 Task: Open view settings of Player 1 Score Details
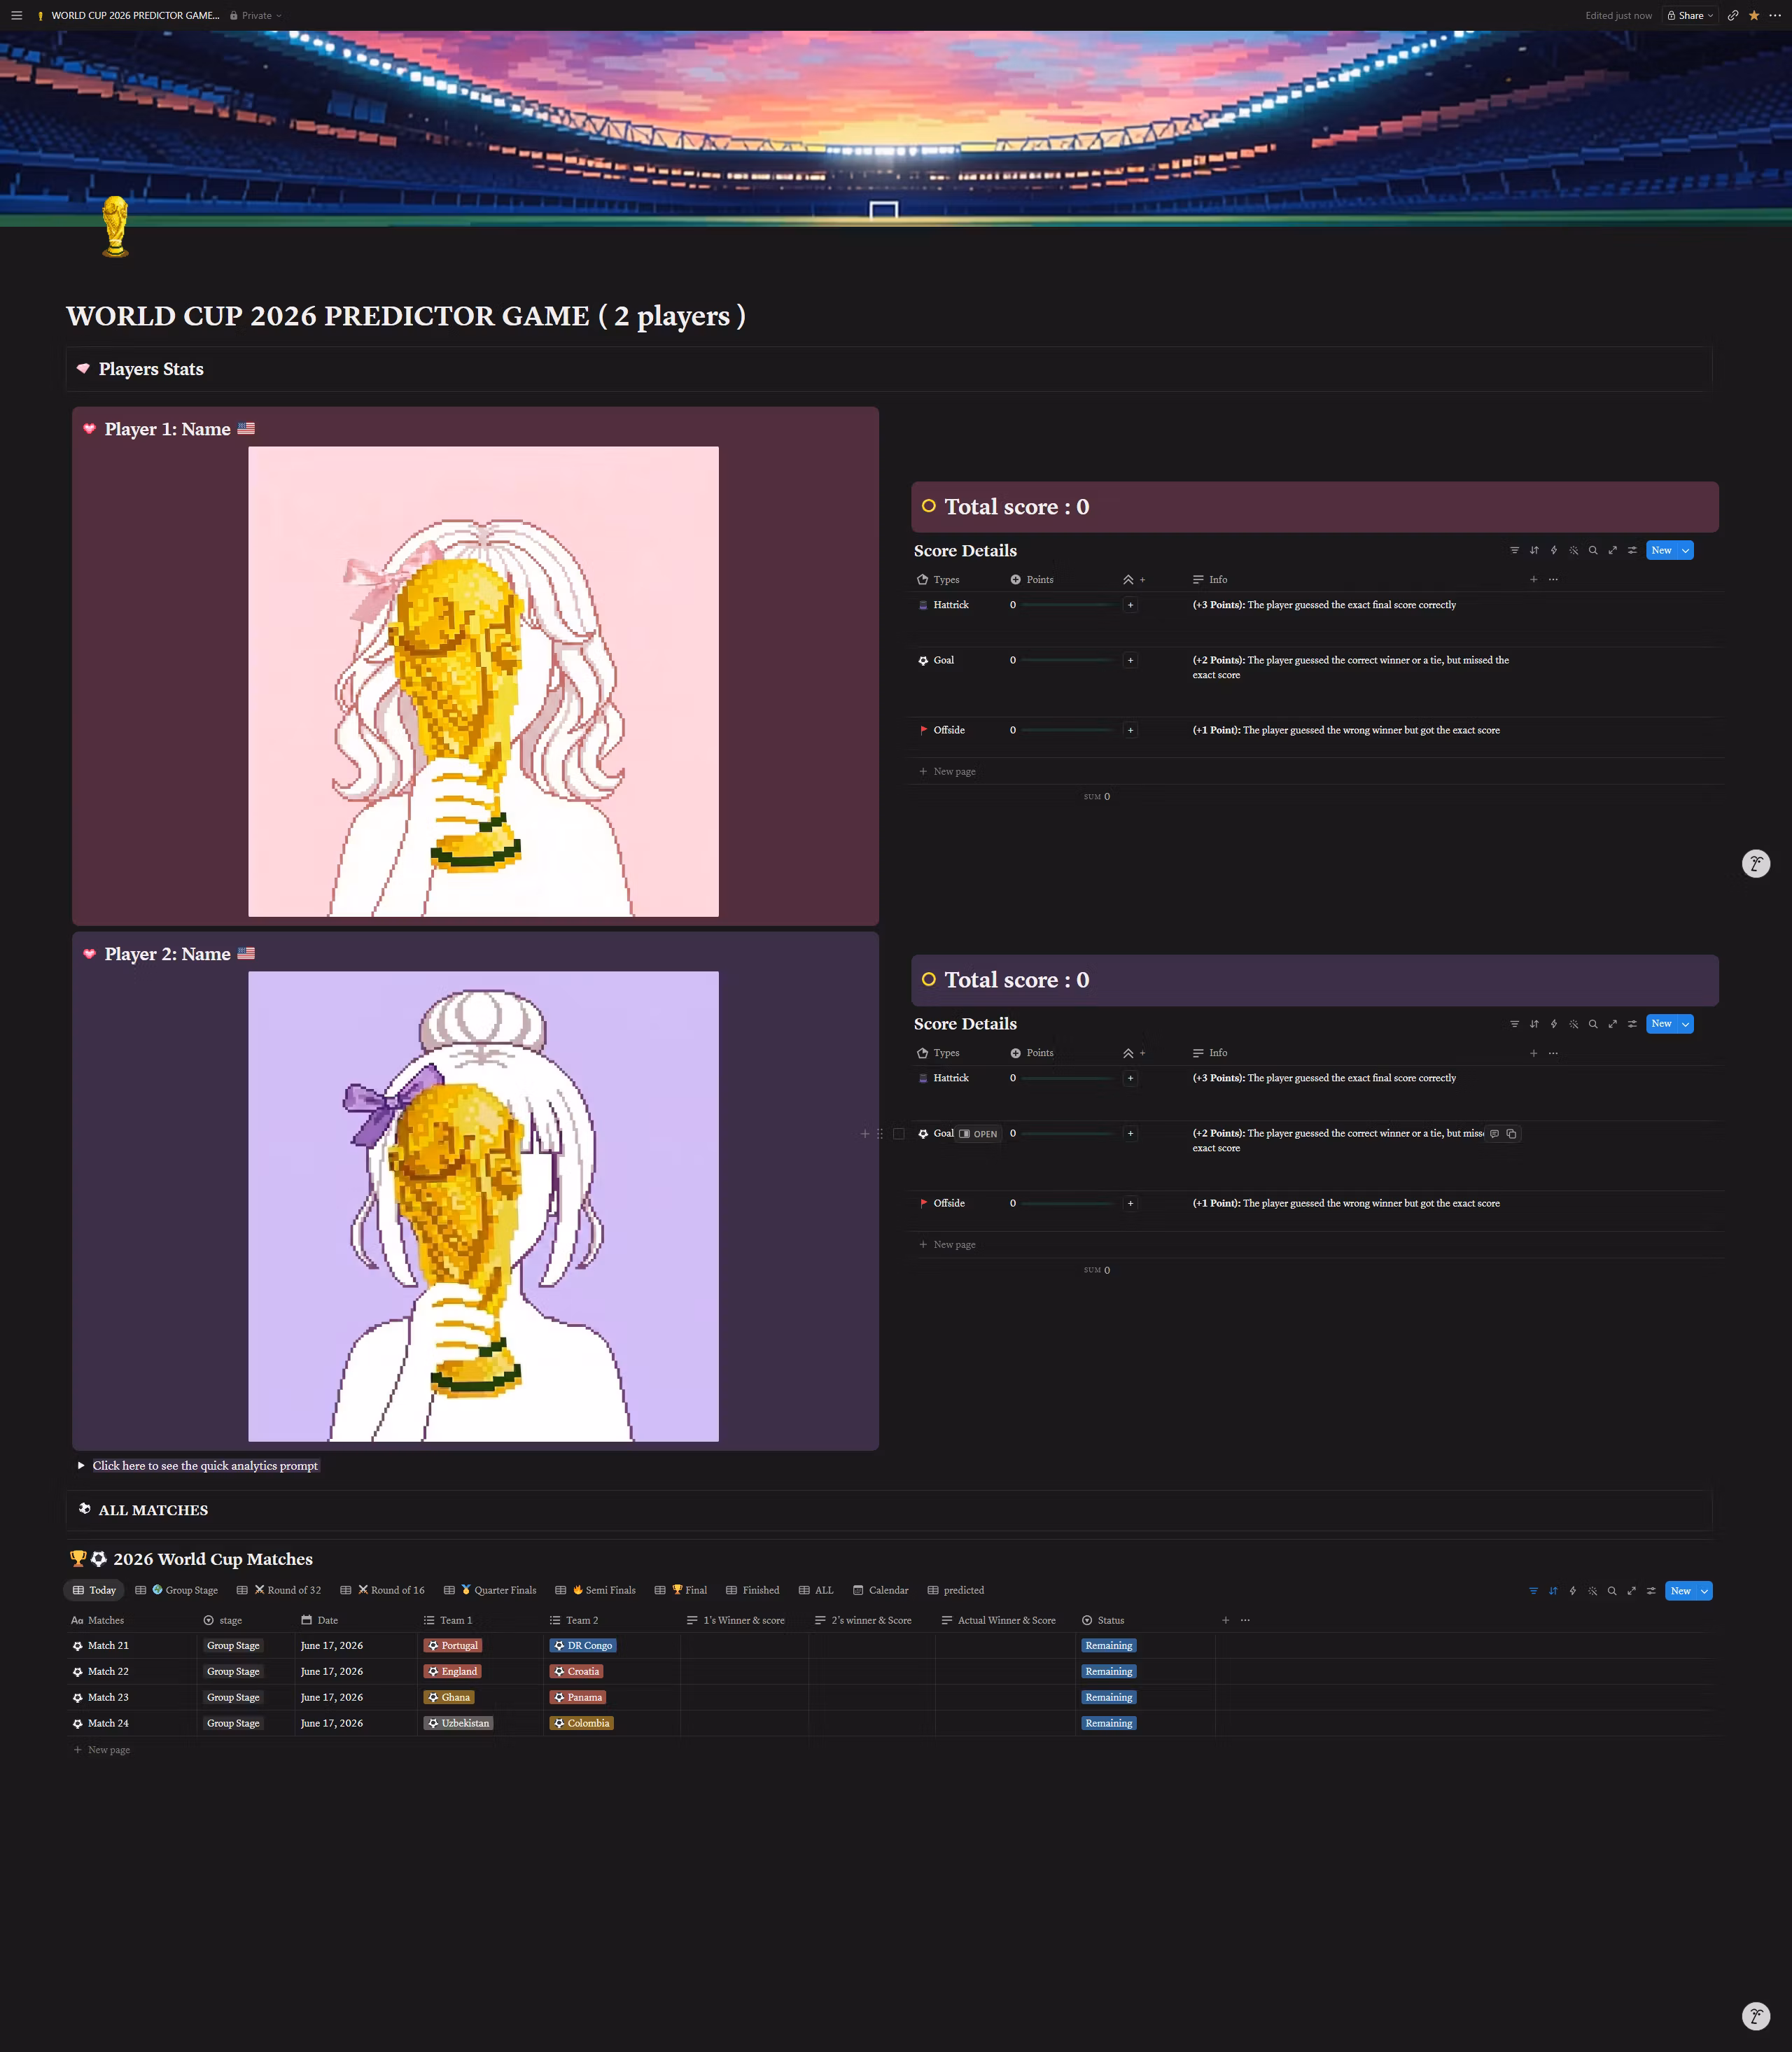point(1633,550)
